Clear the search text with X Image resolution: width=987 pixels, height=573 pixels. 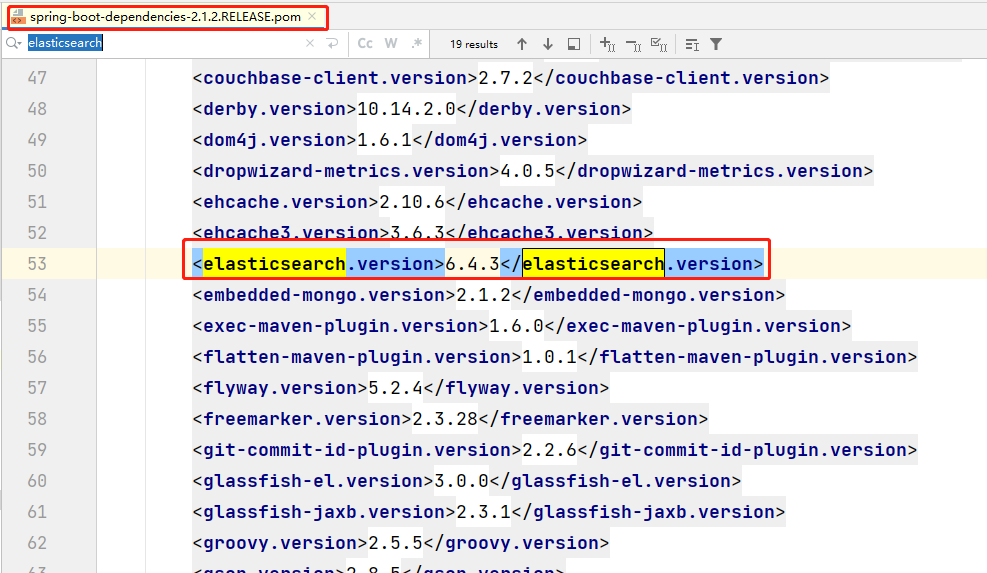click(x=310, y=43)
